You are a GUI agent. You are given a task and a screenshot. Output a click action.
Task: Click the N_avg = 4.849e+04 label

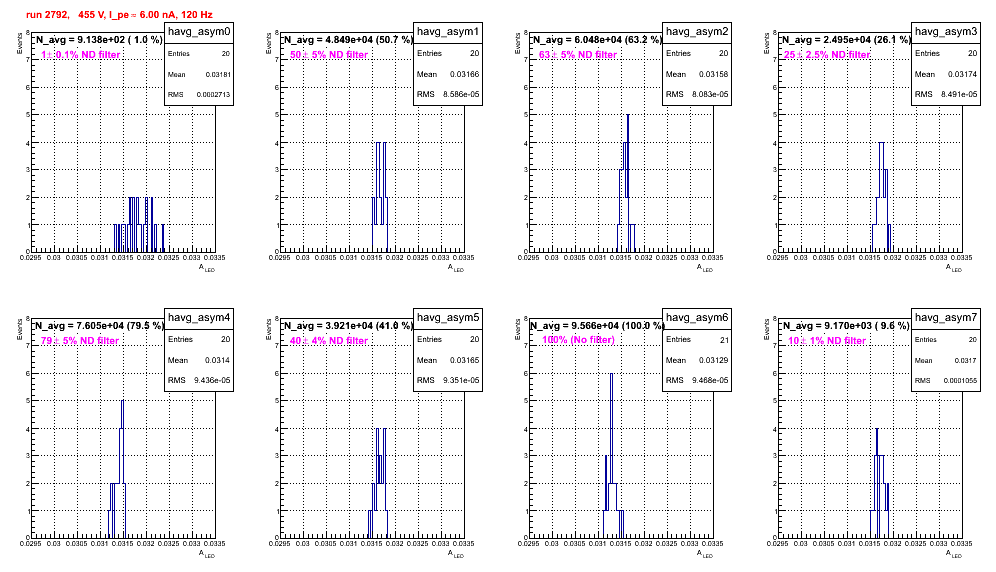pos(348,40)
